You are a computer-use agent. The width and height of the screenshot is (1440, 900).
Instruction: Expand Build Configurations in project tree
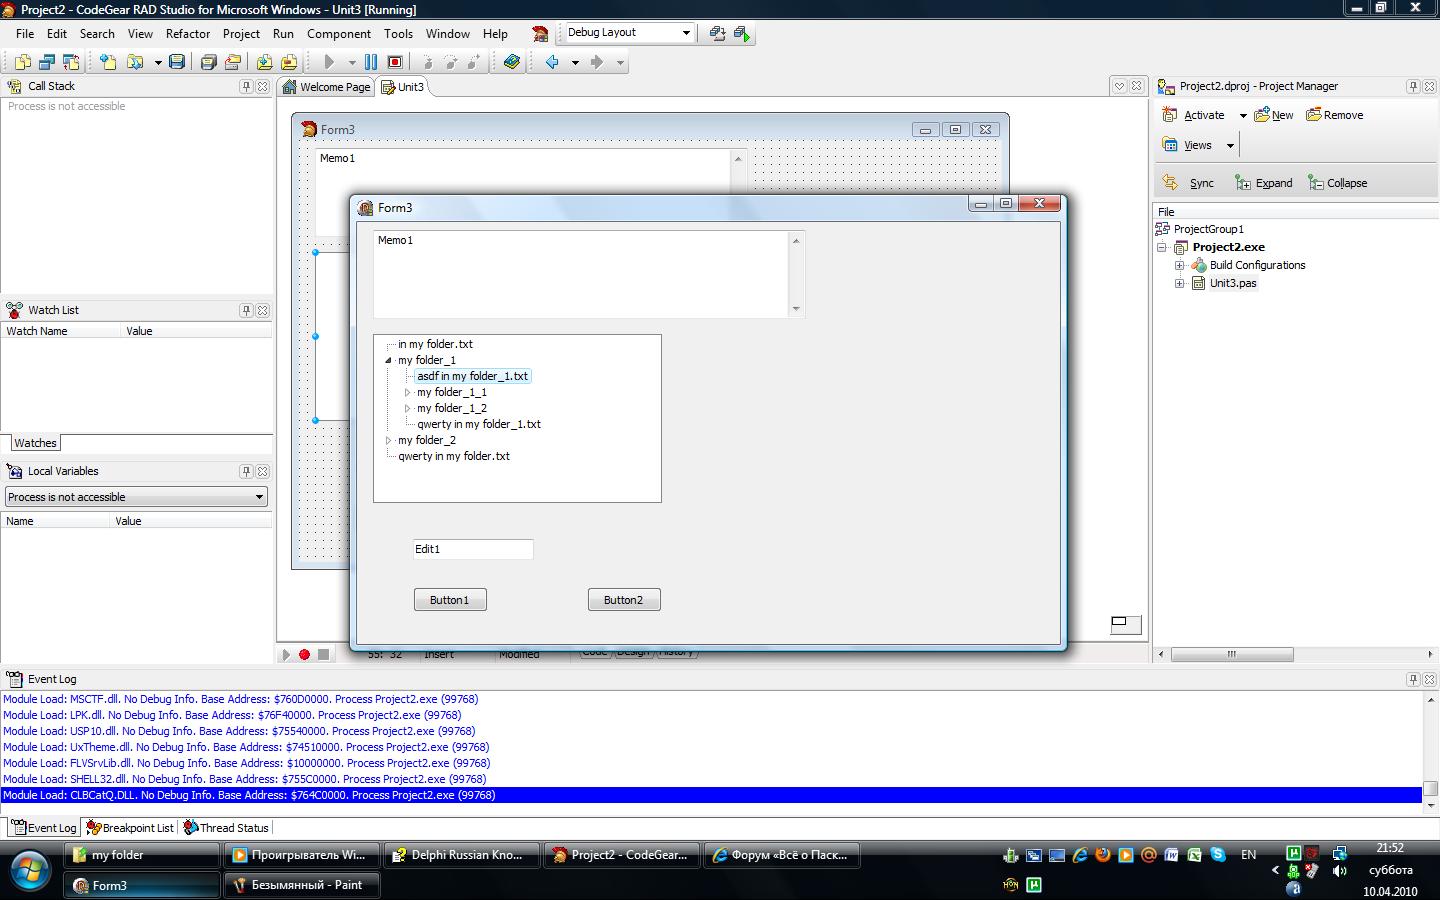1180,265
